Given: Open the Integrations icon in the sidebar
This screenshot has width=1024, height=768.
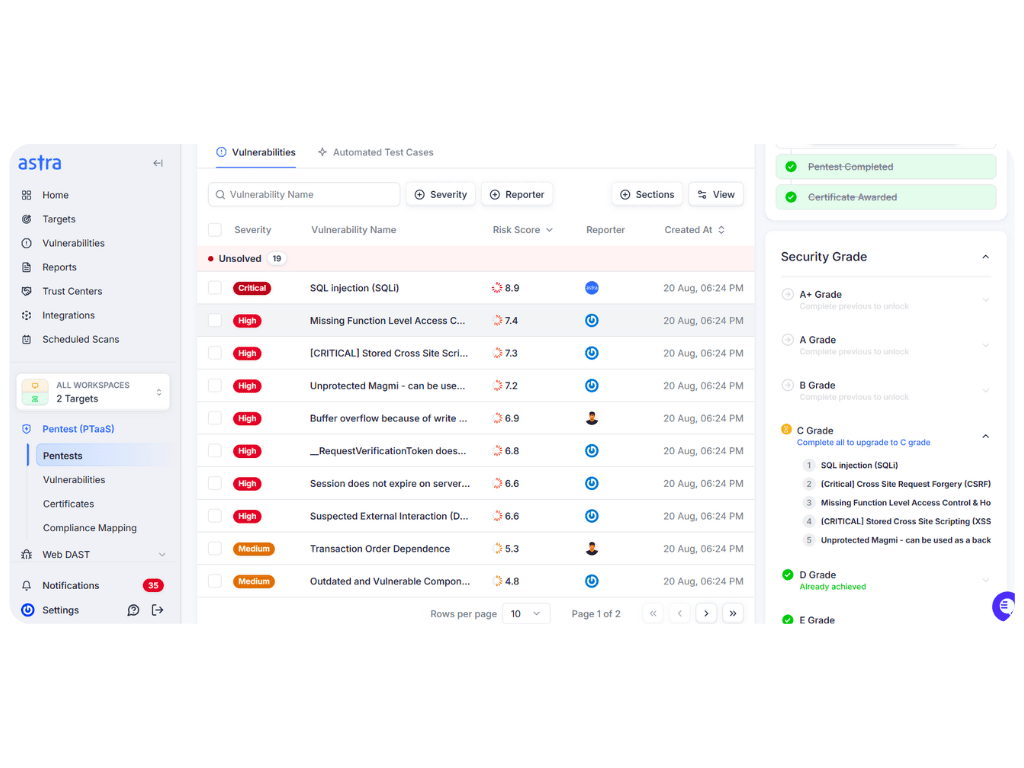Looking at the screenshot, I should 27,315.
